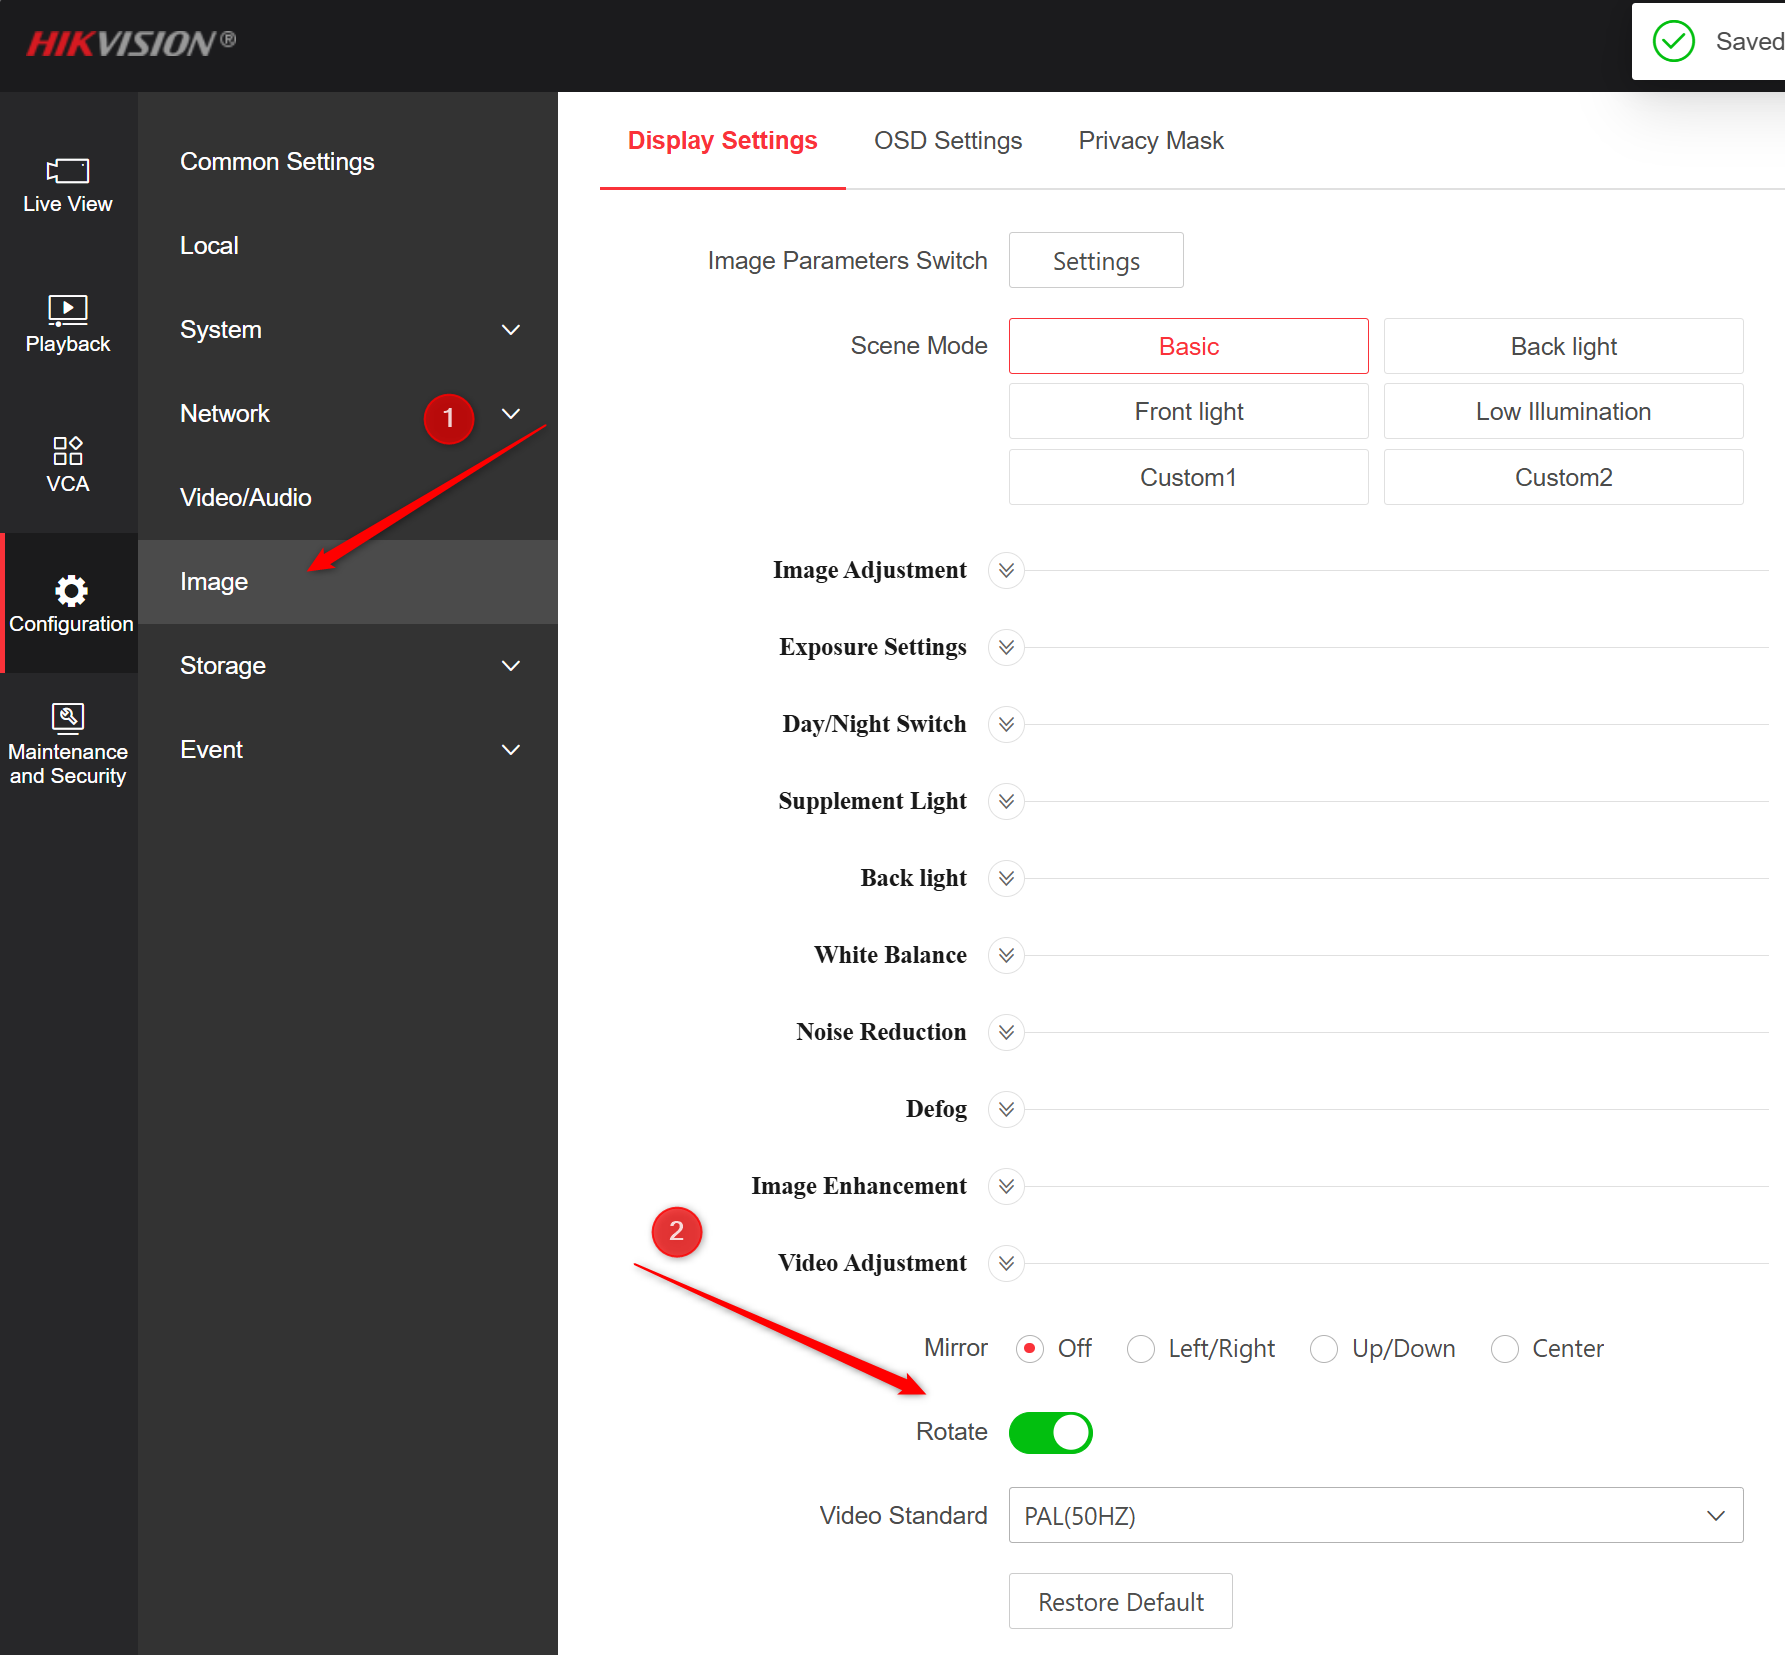Open Maintenance and Security icon
This screenshot has width=1785, height=1655.
pos(68,718)
